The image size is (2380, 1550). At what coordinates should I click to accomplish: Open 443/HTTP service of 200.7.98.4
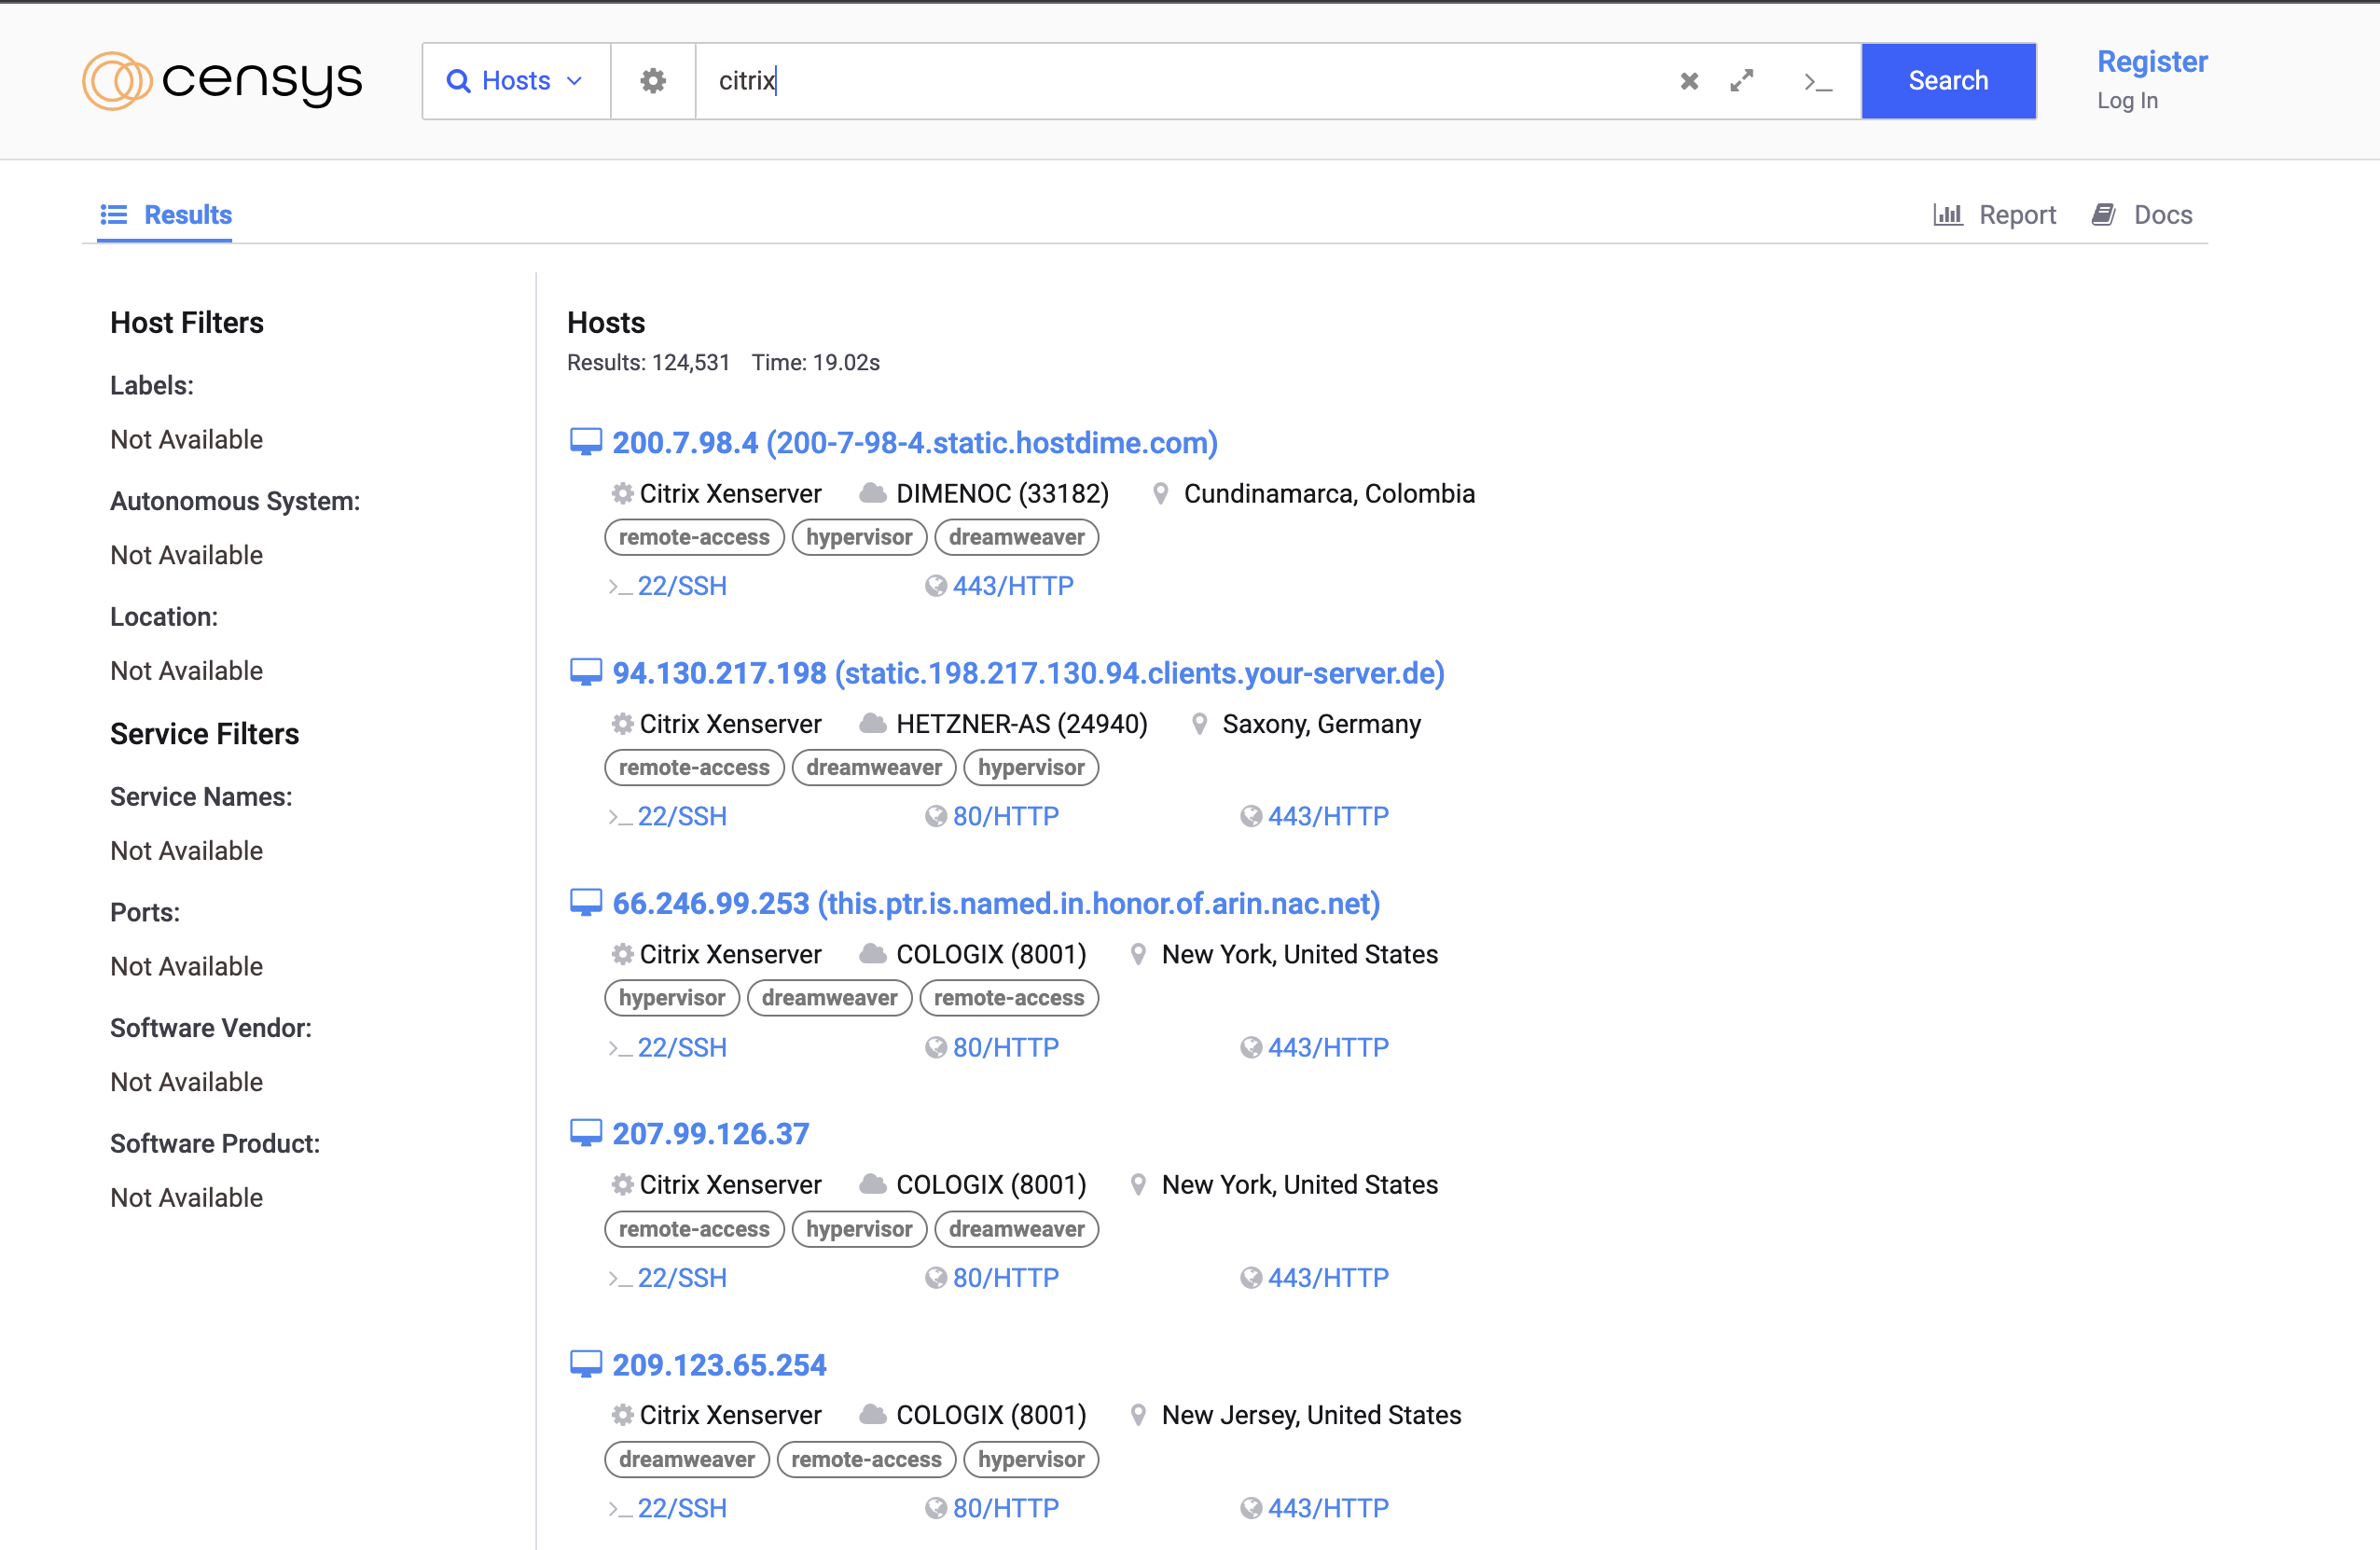1013,586
